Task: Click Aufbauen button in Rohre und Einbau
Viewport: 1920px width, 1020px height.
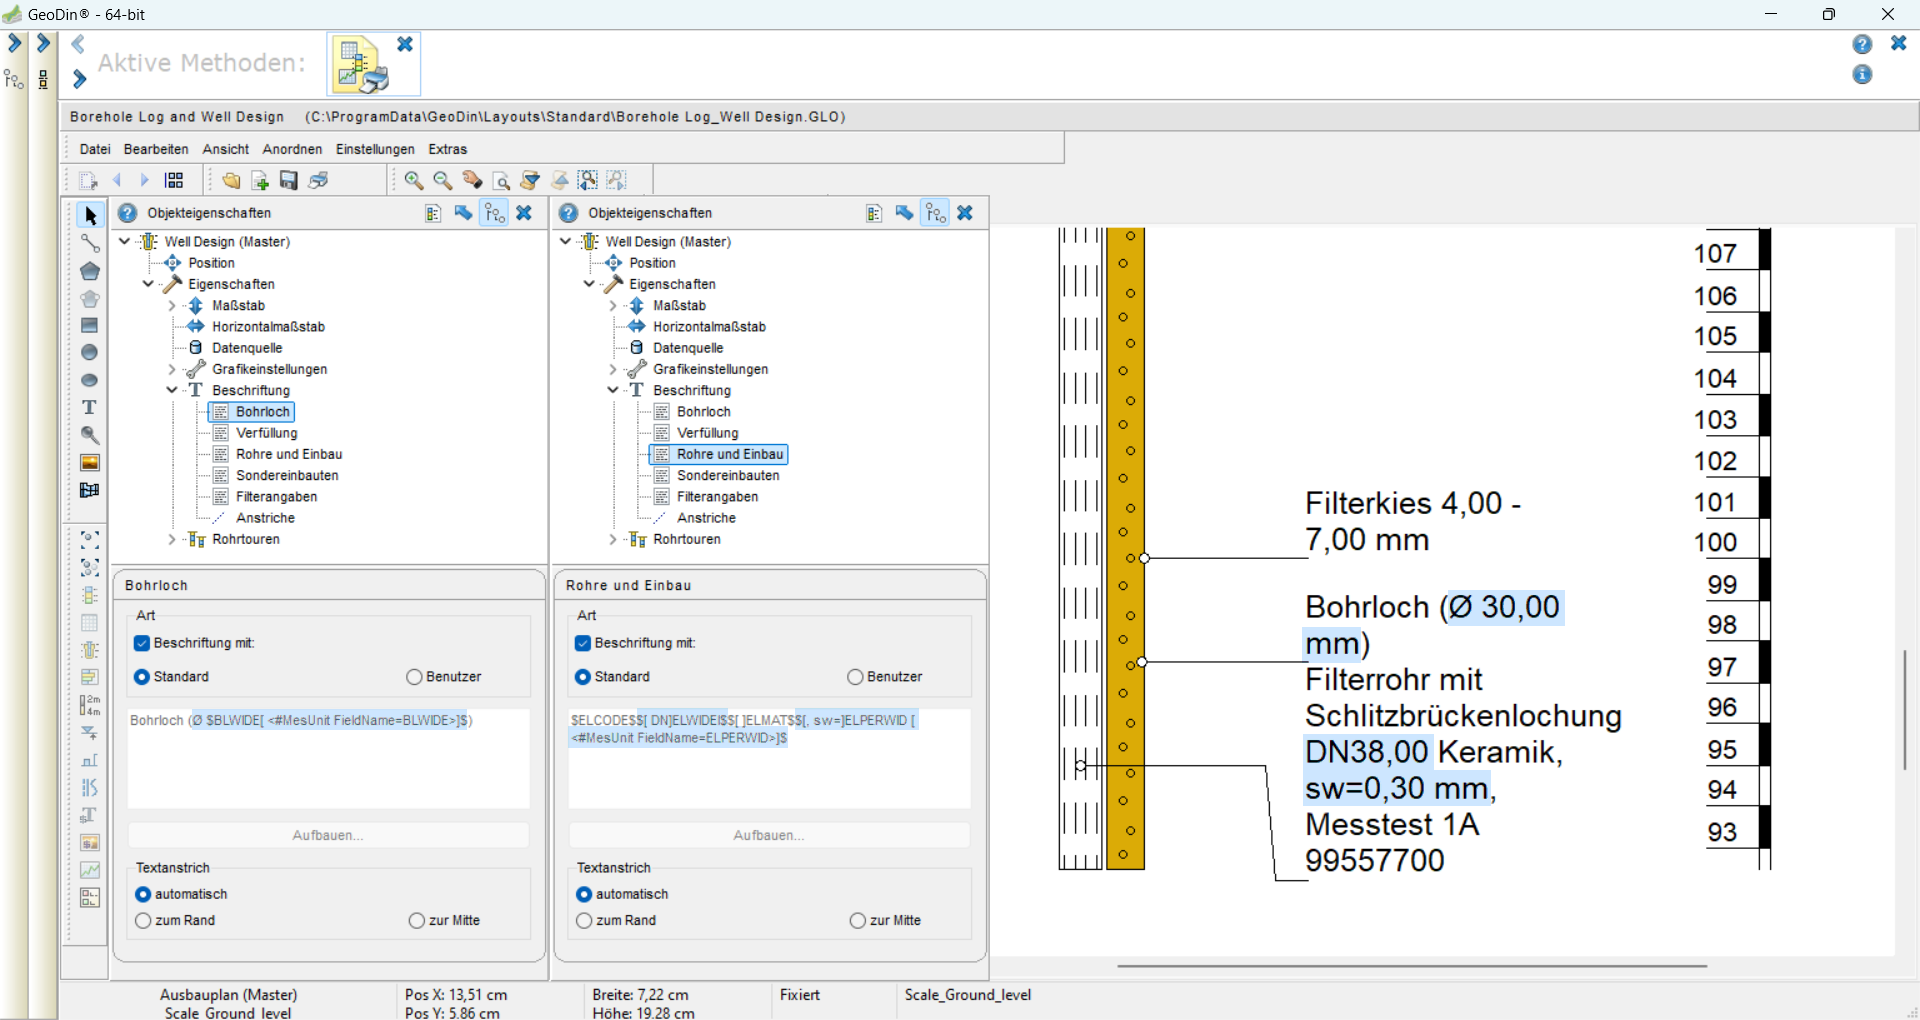Action: (769, 835)
